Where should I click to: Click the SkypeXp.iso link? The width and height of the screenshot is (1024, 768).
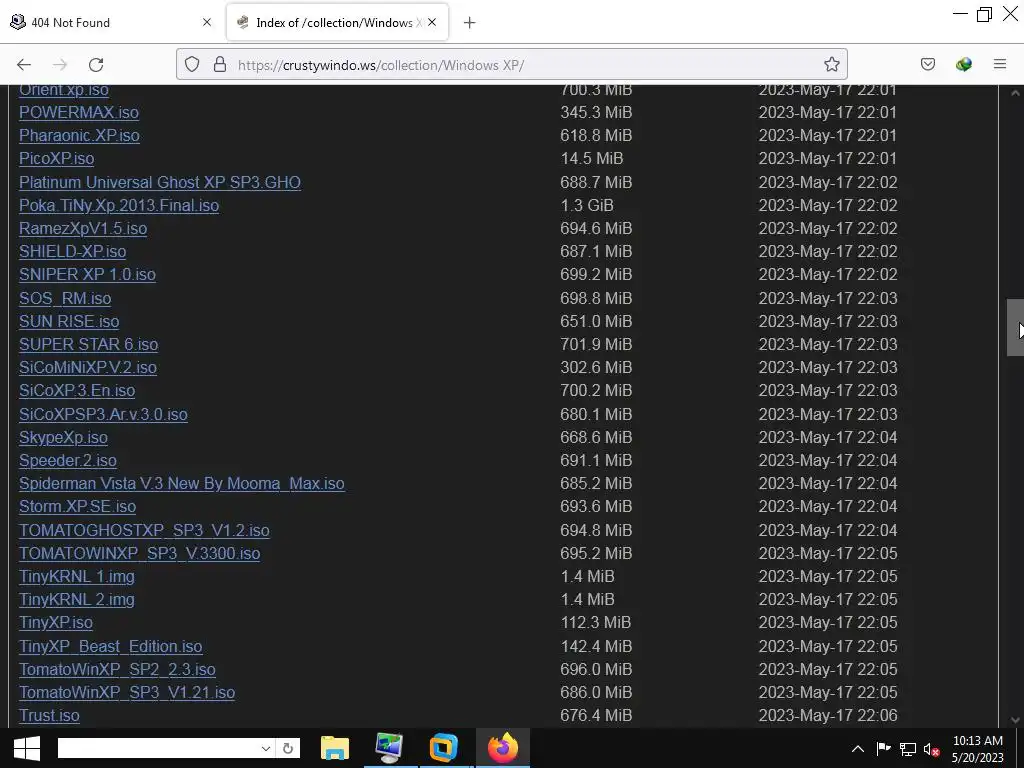click(63, 438)
